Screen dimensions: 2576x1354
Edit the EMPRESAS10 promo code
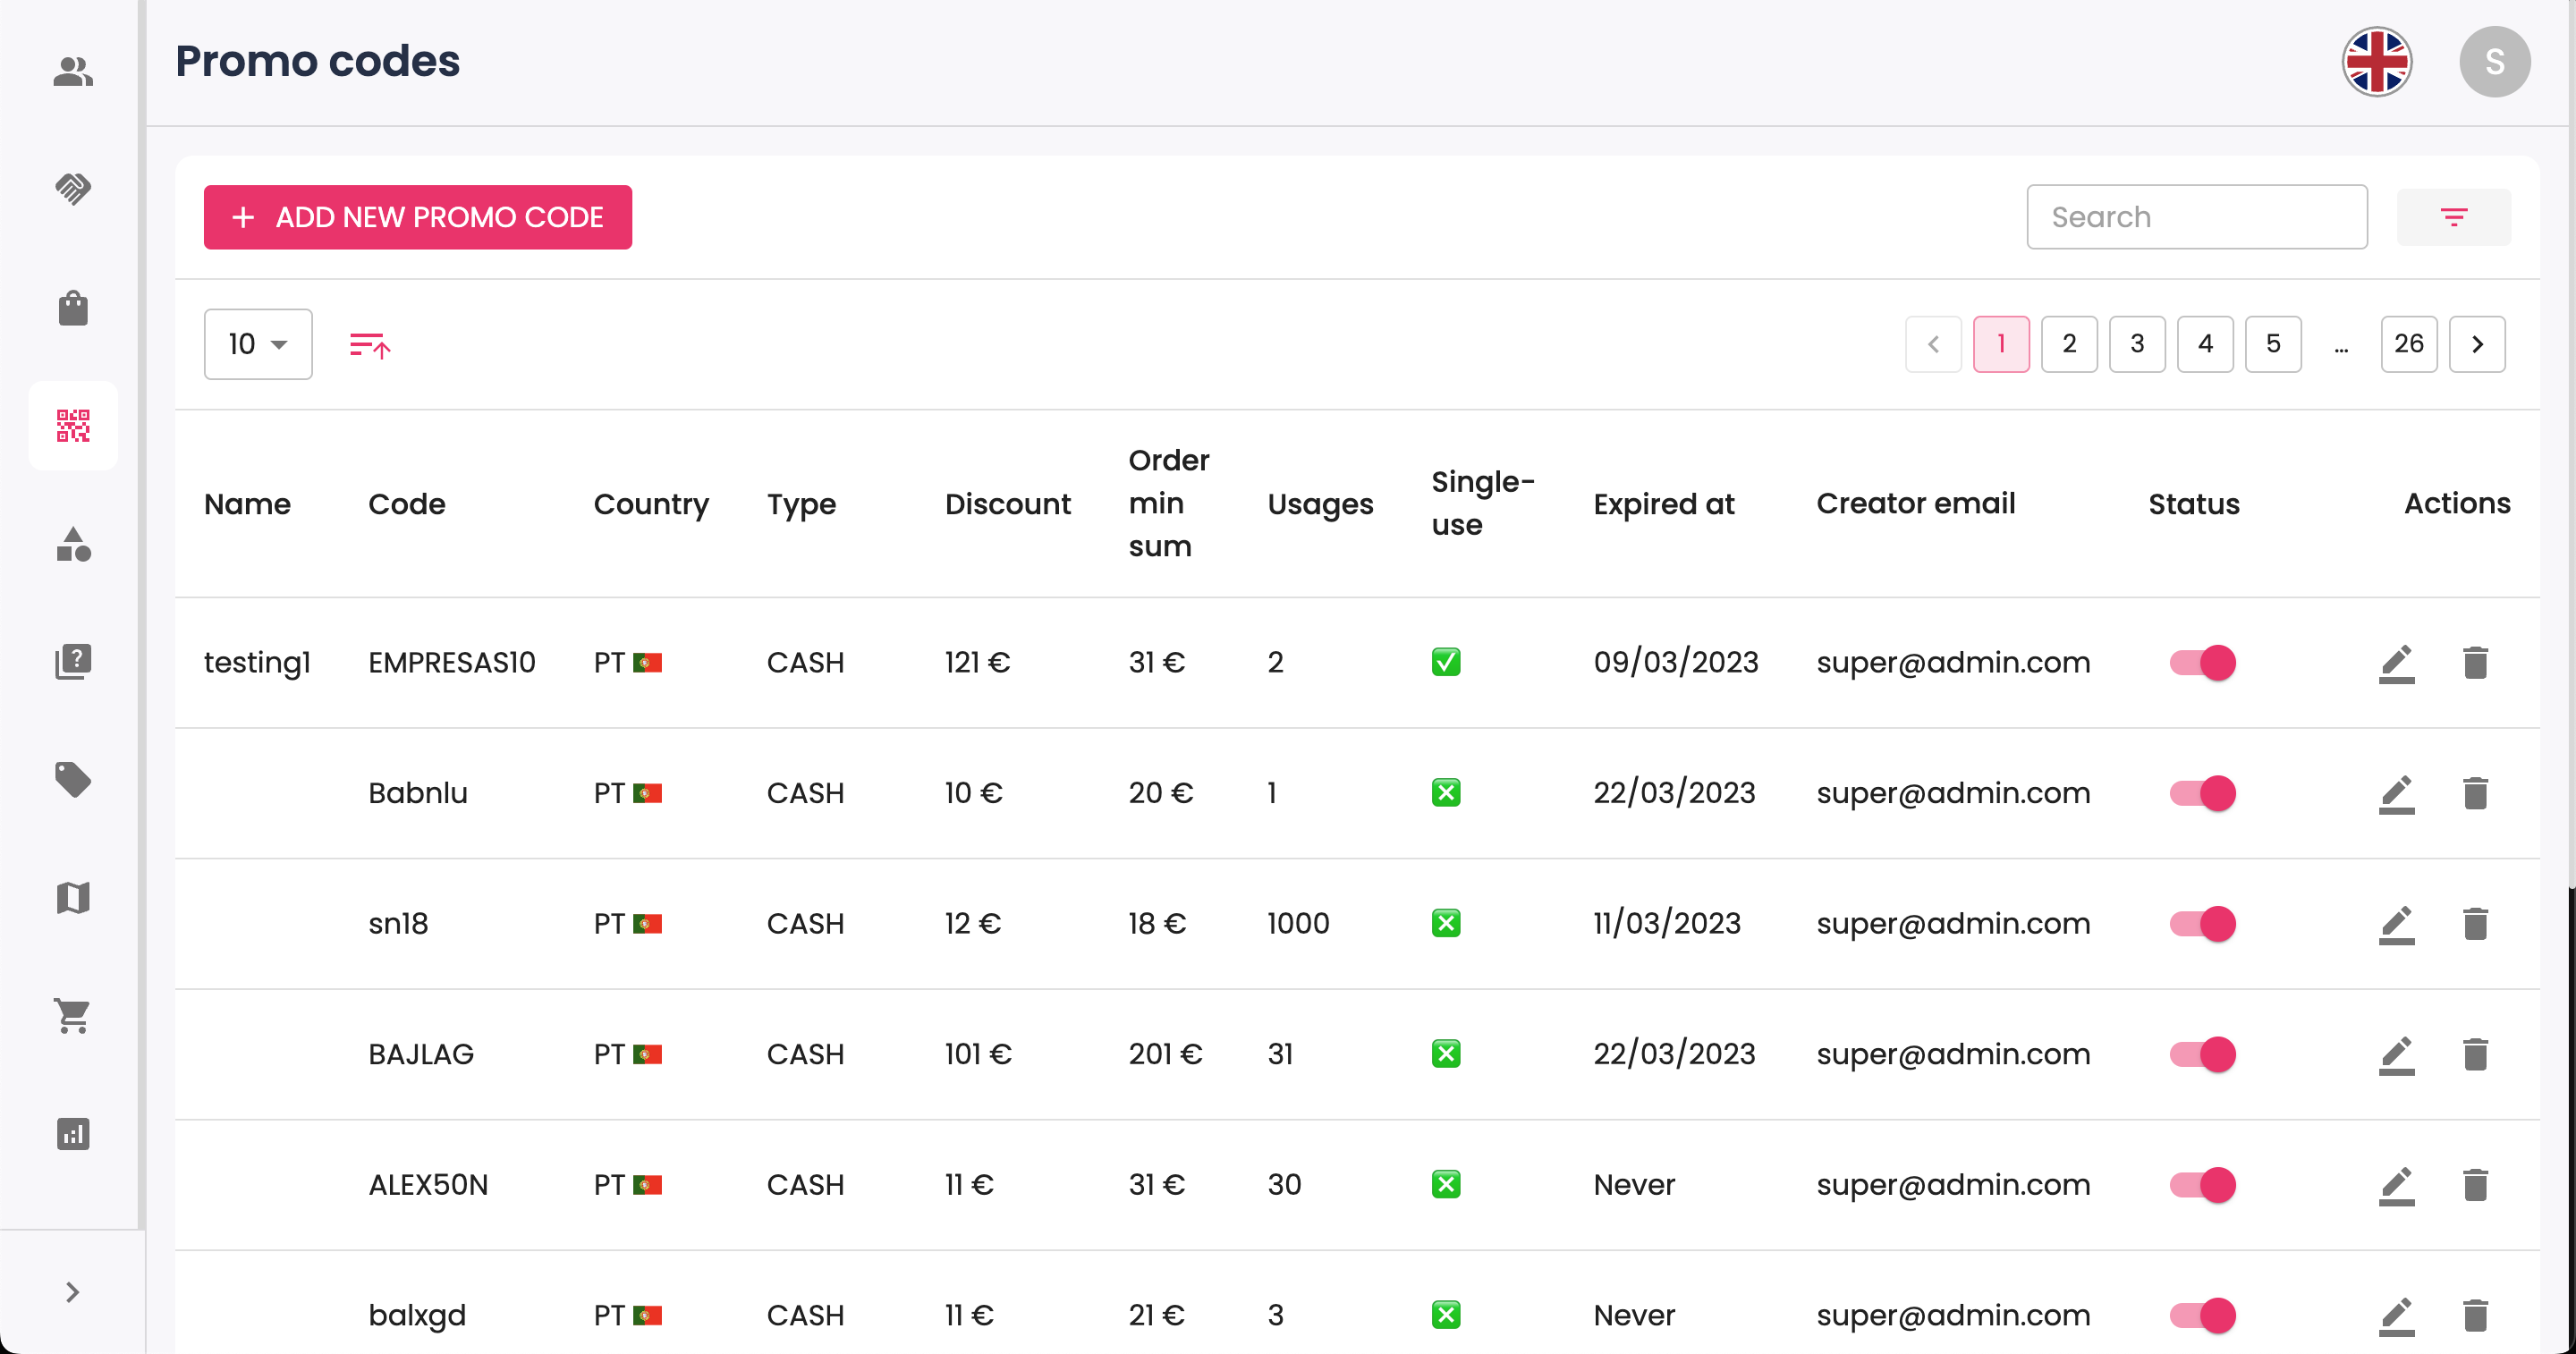coord(2396,663)
